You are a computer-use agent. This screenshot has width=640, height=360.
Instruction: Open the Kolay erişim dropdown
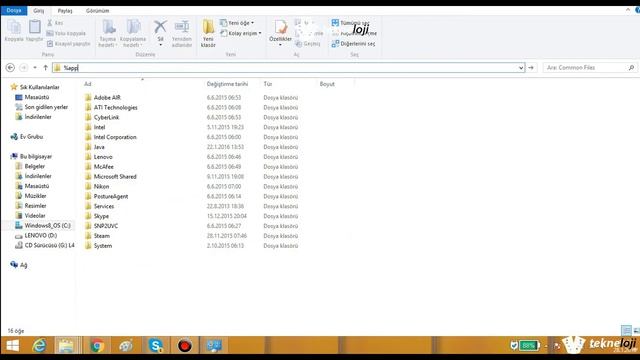click(241, 33)
